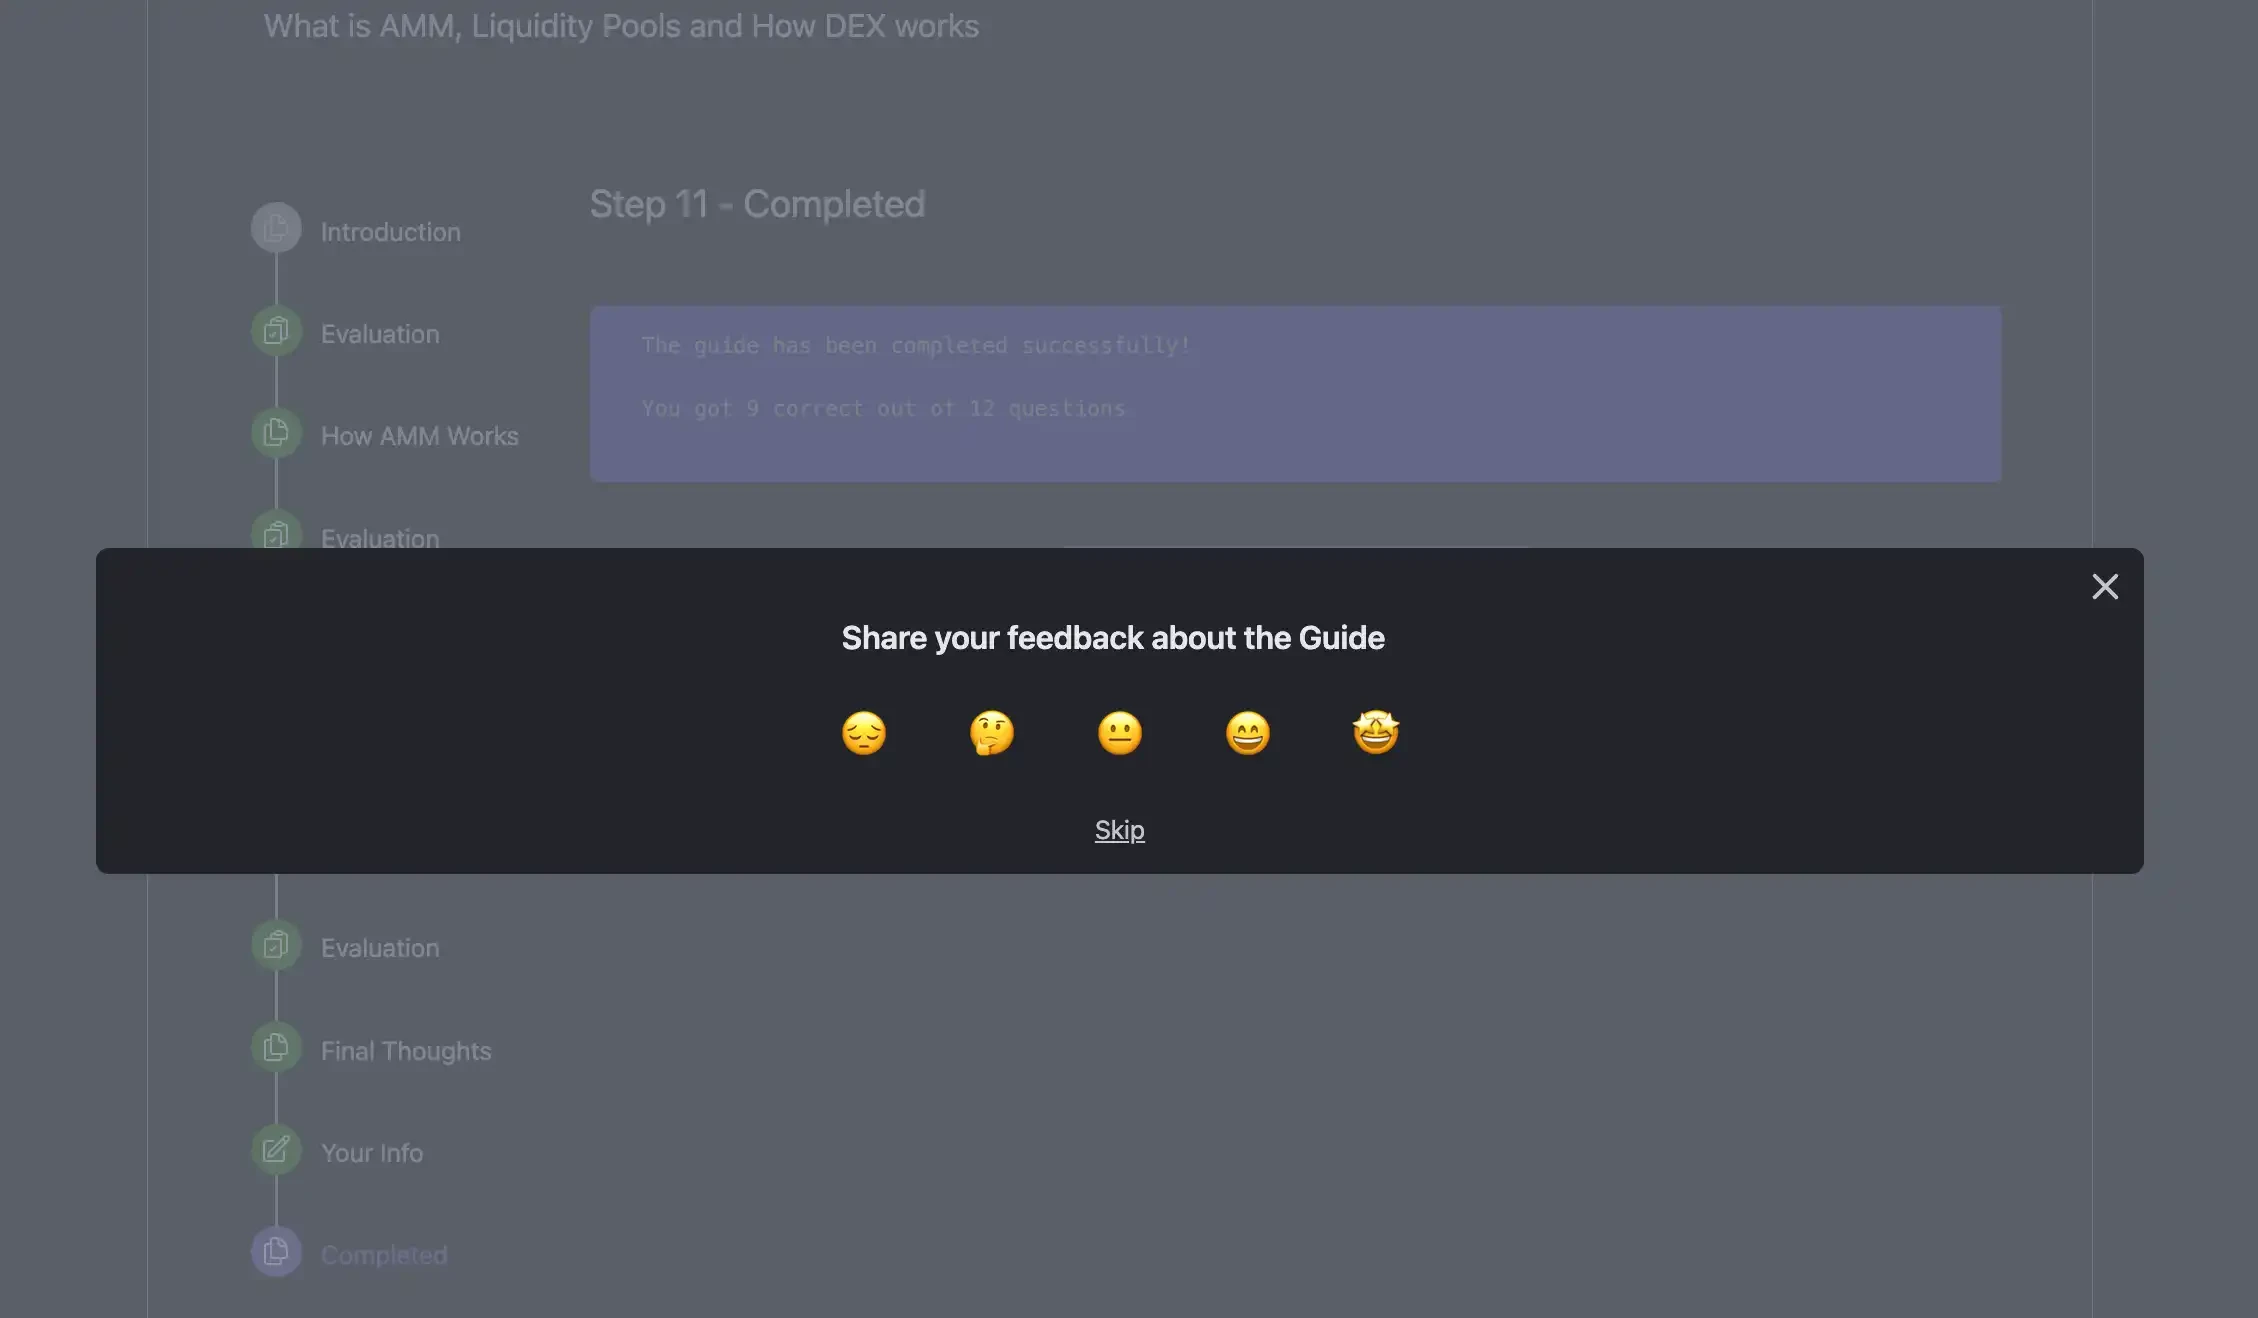
Task: Choose the thinking face emoji rating
Action: 992,733
